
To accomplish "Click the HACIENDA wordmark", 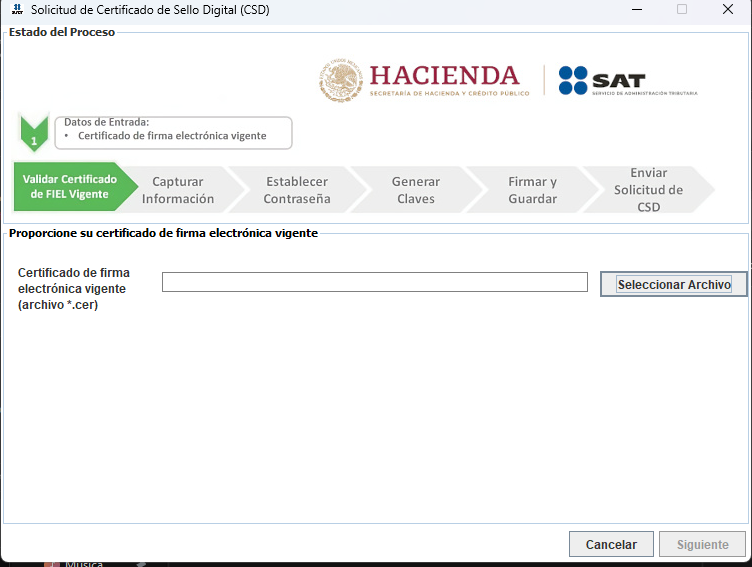I will coord(444,76).
